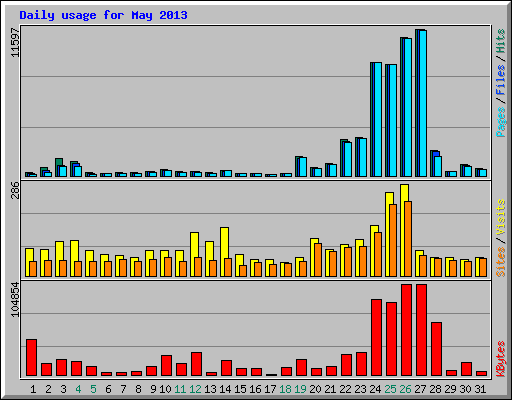
Task: Click the red KBytes bar for day 12
Action: [x=197, y=364]
